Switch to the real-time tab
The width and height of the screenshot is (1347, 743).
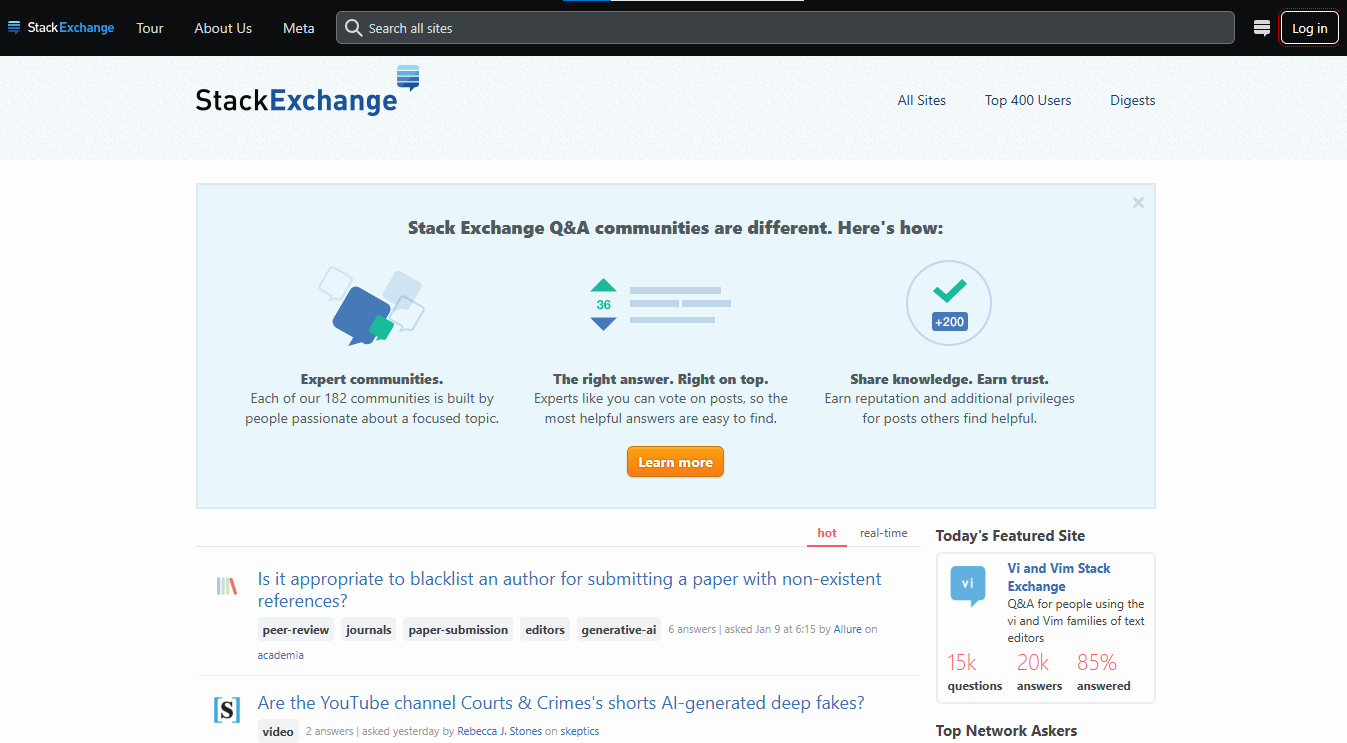click(x=883, y=533)
